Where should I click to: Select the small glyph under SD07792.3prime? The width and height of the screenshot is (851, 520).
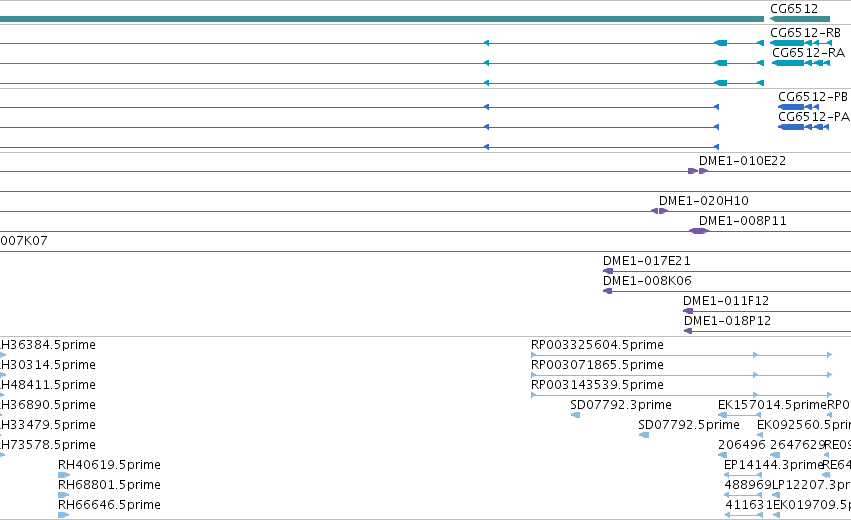(x=575, y=415)
